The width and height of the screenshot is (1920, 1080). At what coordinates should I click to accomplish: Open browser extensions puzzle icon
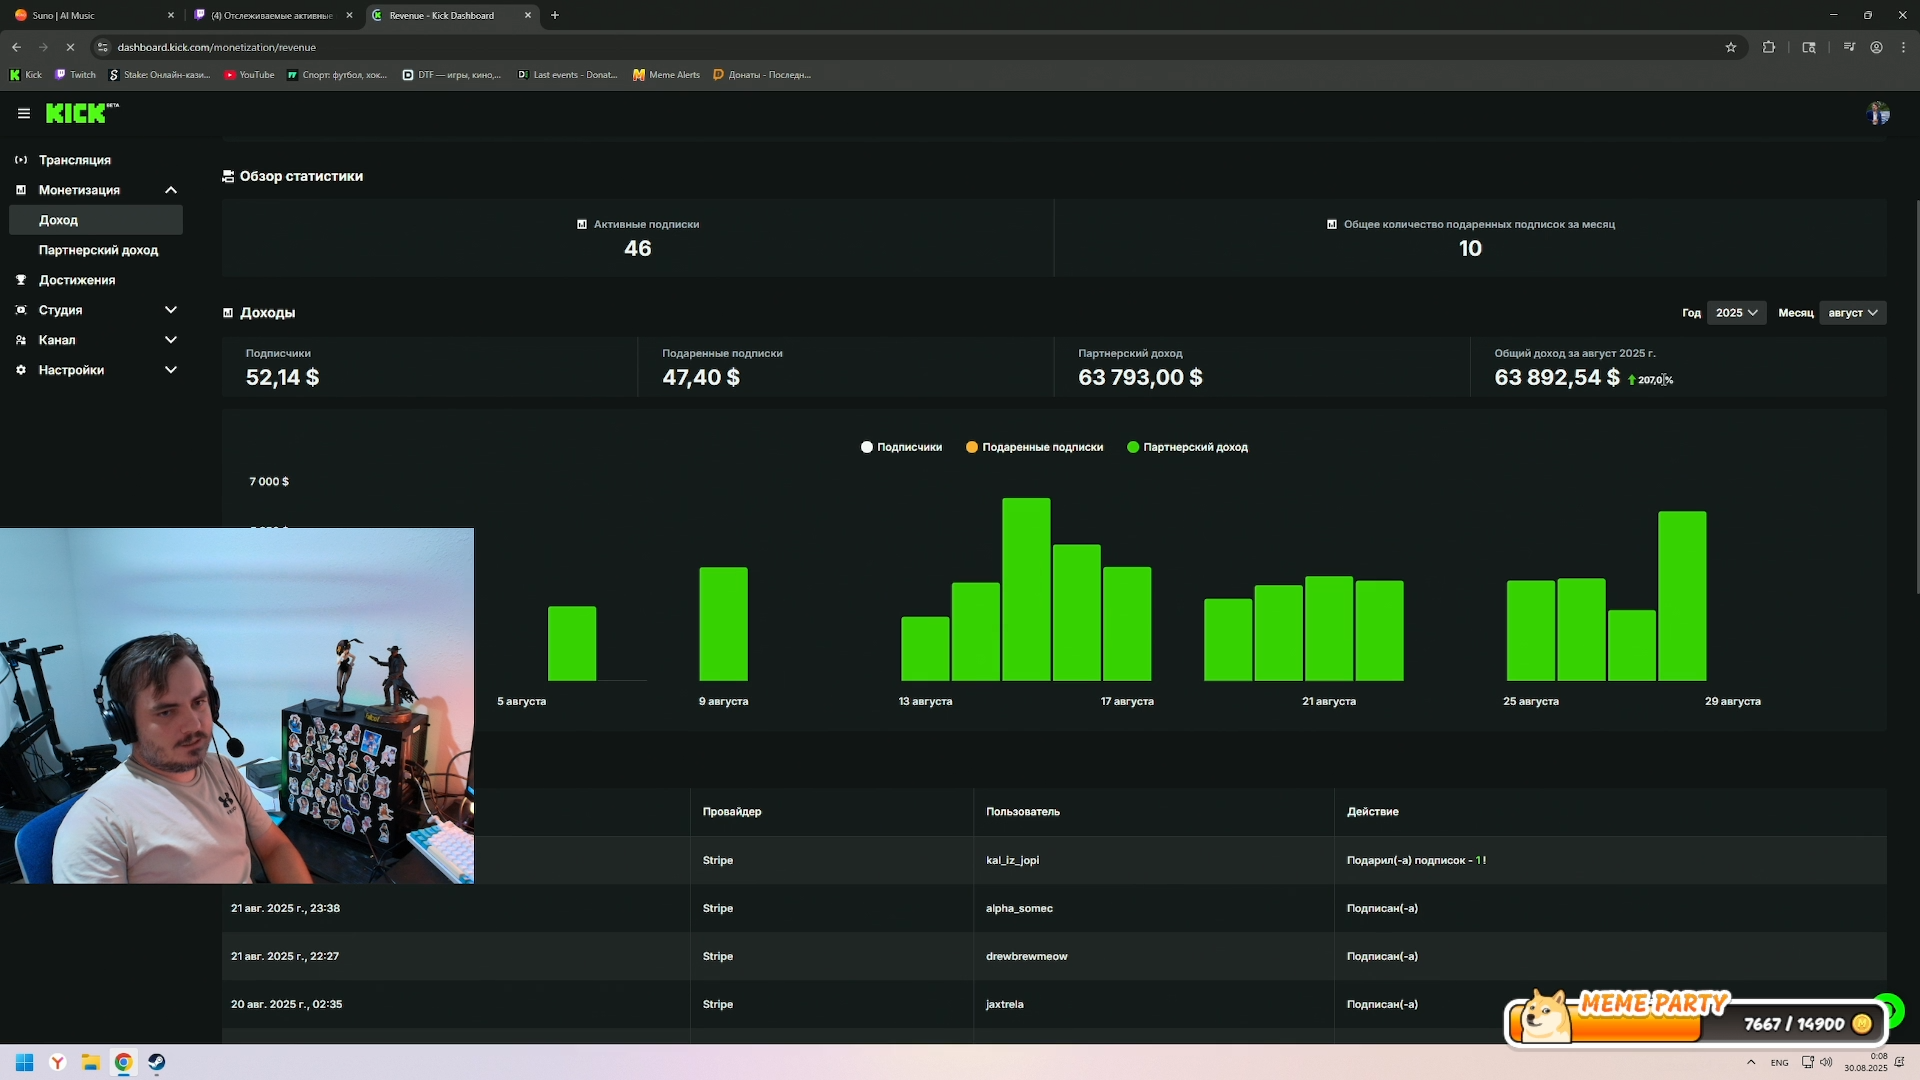pos(1769,47)
